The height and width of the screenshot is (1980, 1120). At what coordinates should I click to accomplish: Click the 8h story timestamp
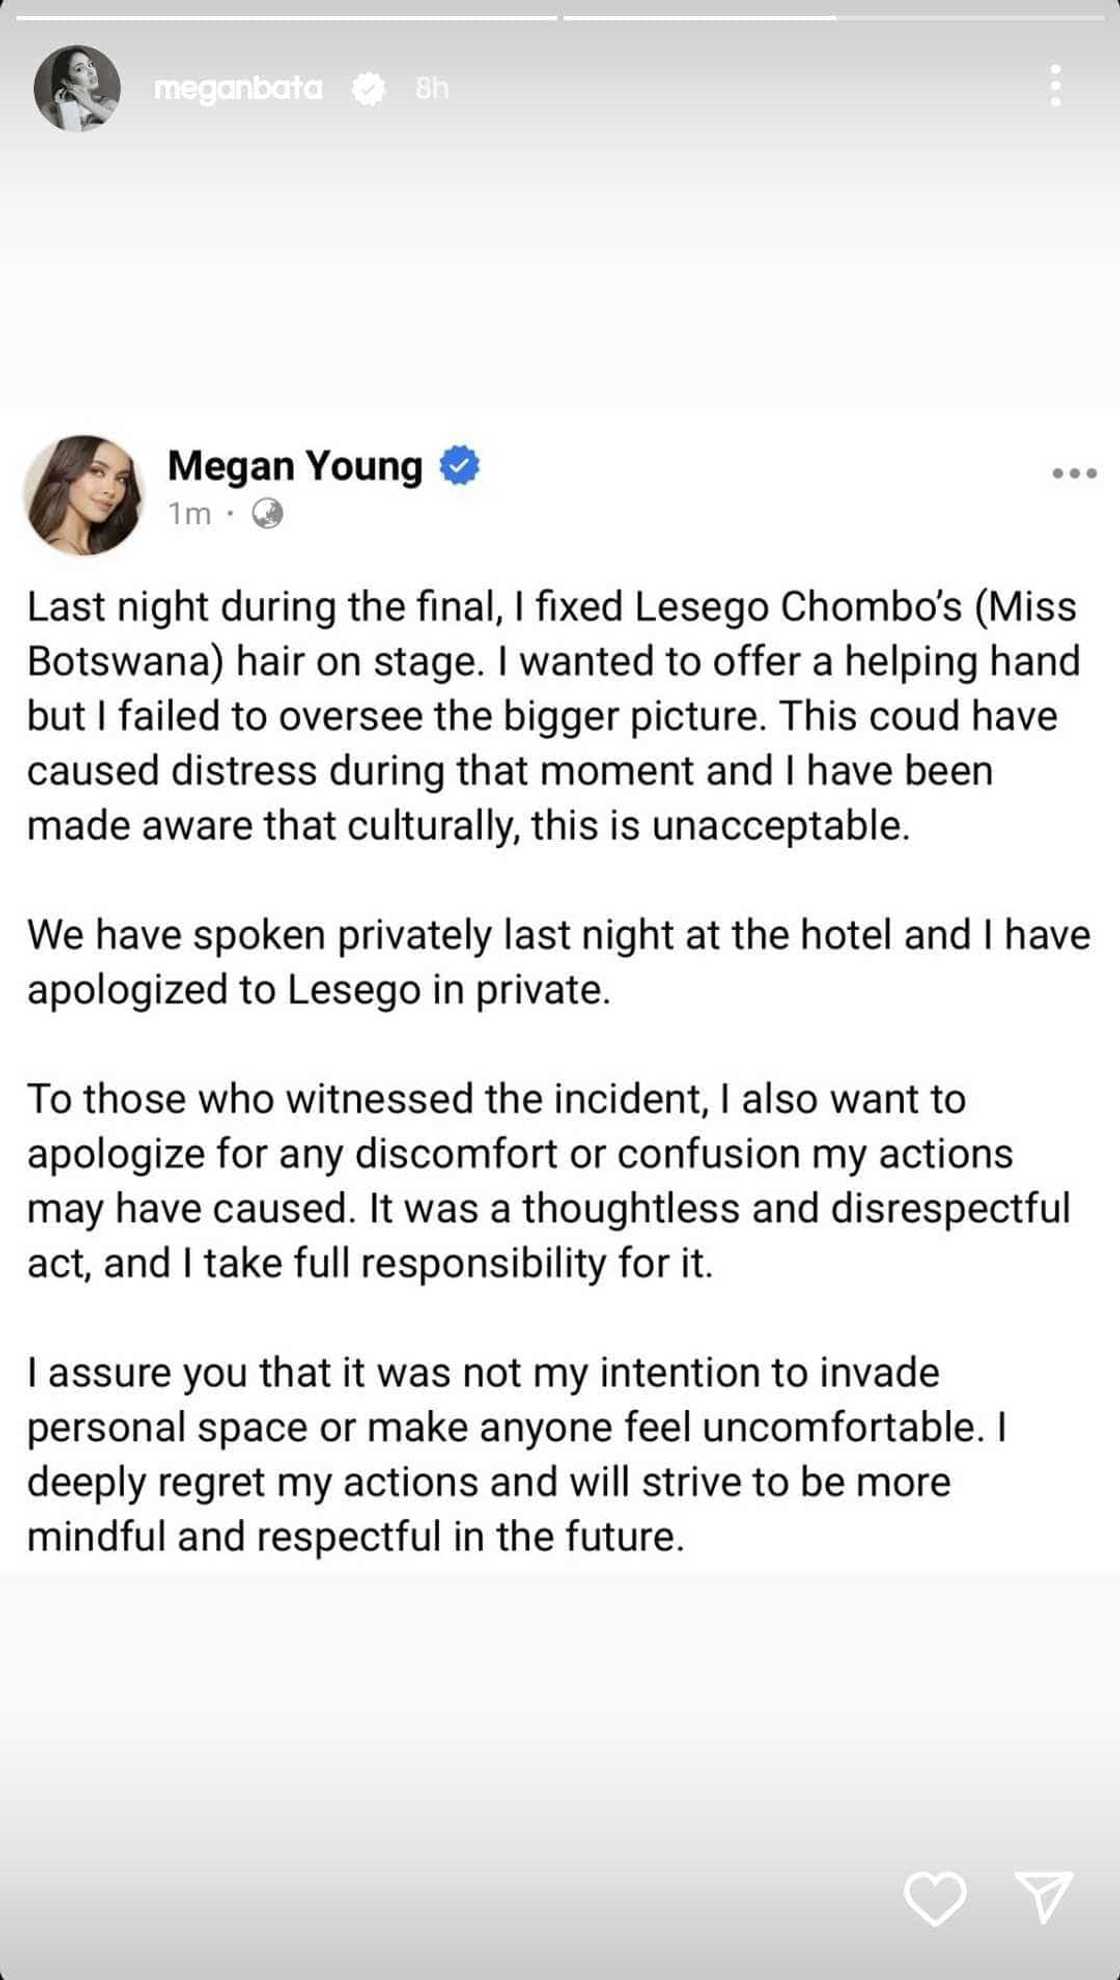[x=432, y=89]
